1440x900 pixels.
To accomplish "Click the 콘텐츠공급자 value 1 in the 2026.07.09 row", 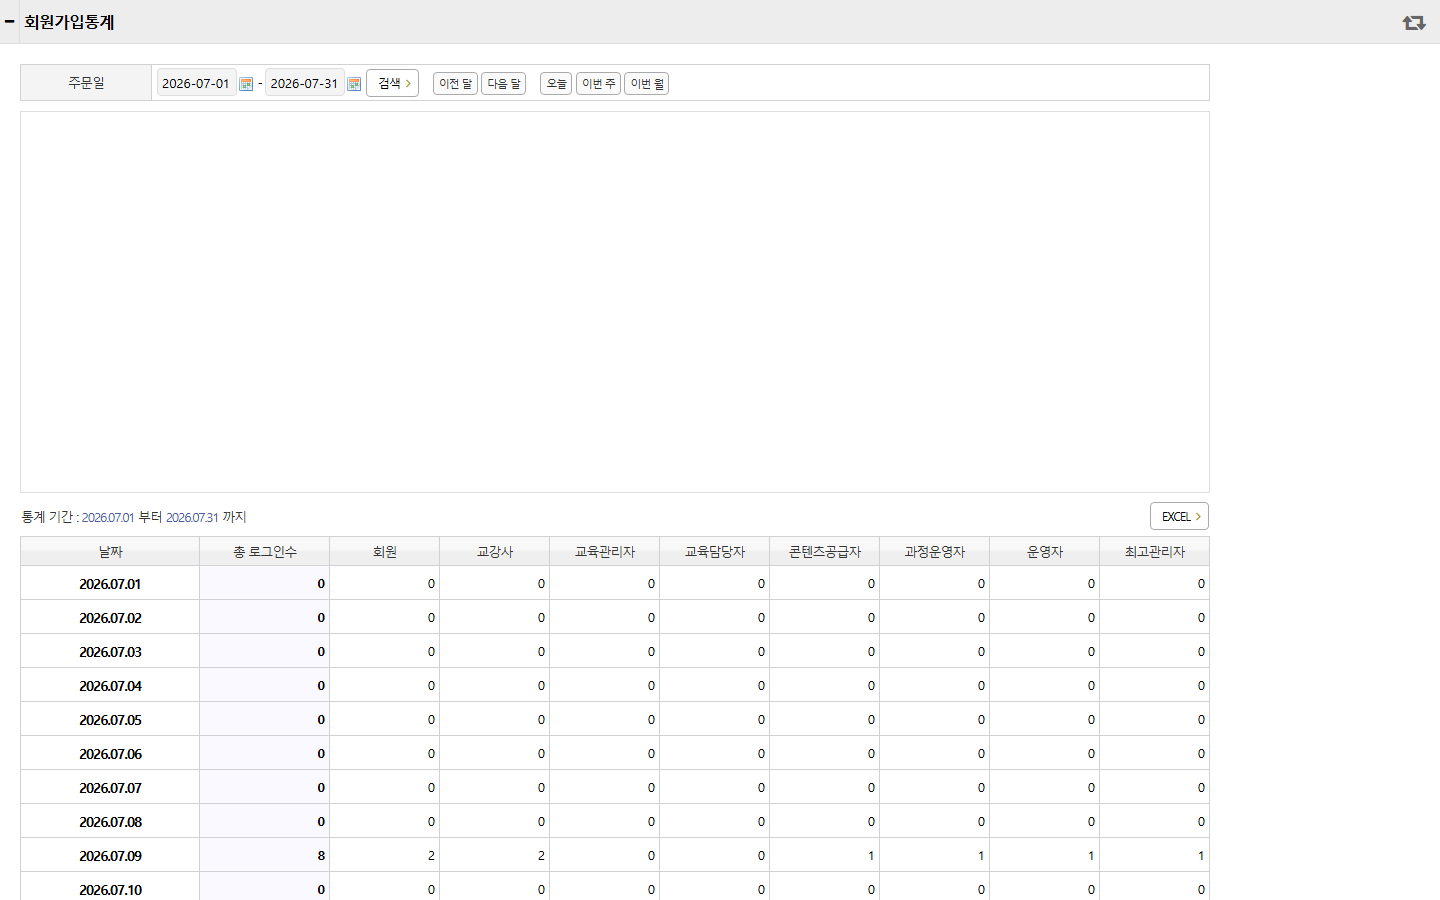I will click(x=871, y=856).
